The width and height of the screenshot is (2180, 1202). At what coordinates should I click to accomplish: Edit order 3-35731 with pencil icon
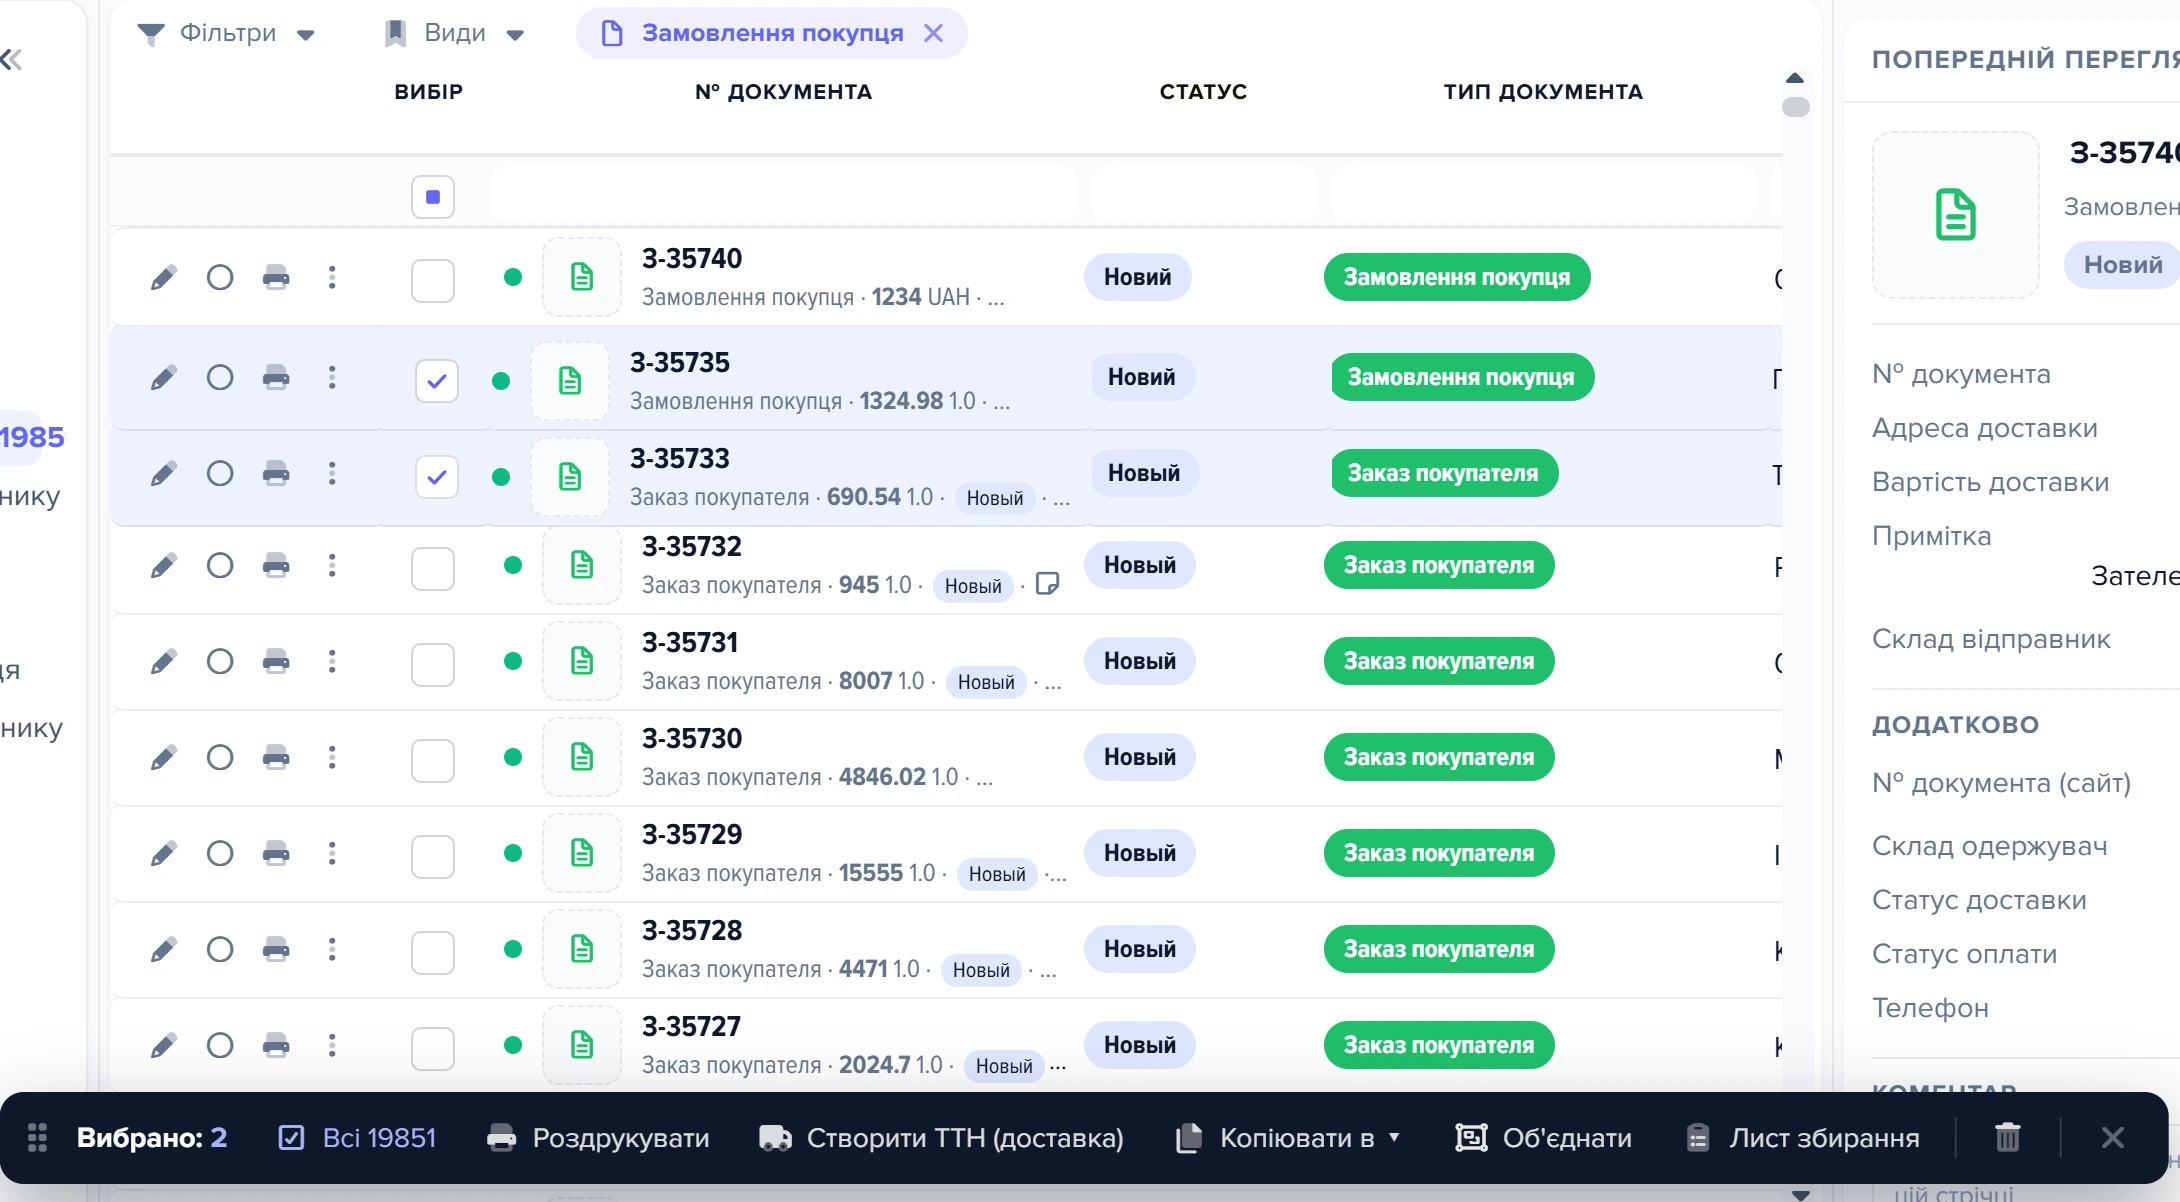[x=163, y=661]
